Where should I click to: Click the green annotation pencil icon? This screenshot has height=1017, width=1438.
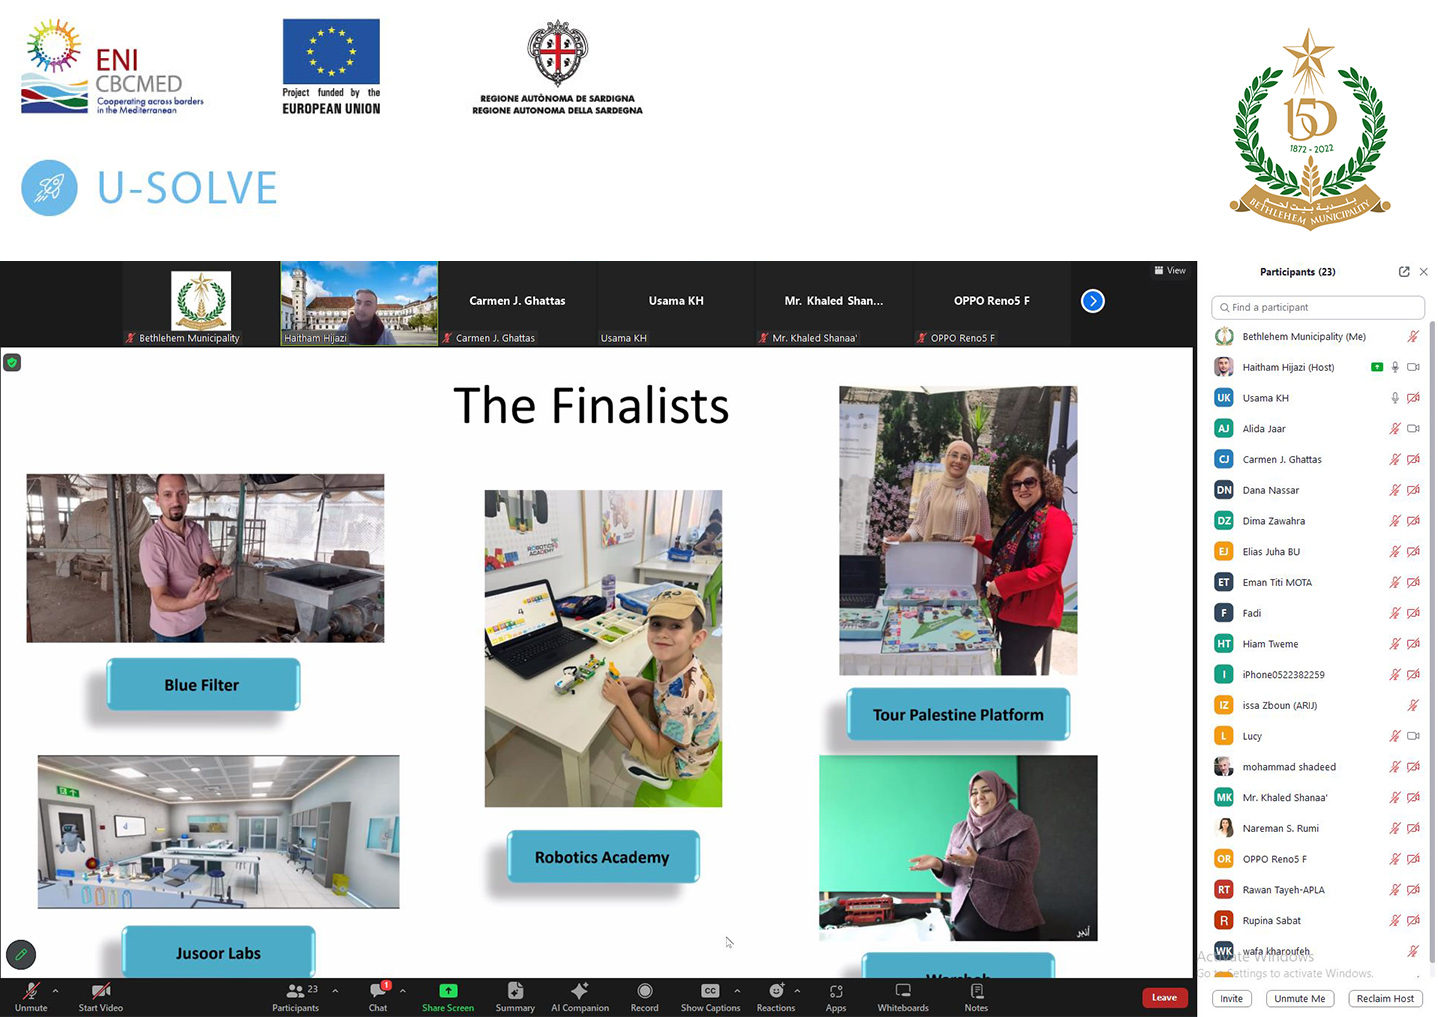(21, 955)
